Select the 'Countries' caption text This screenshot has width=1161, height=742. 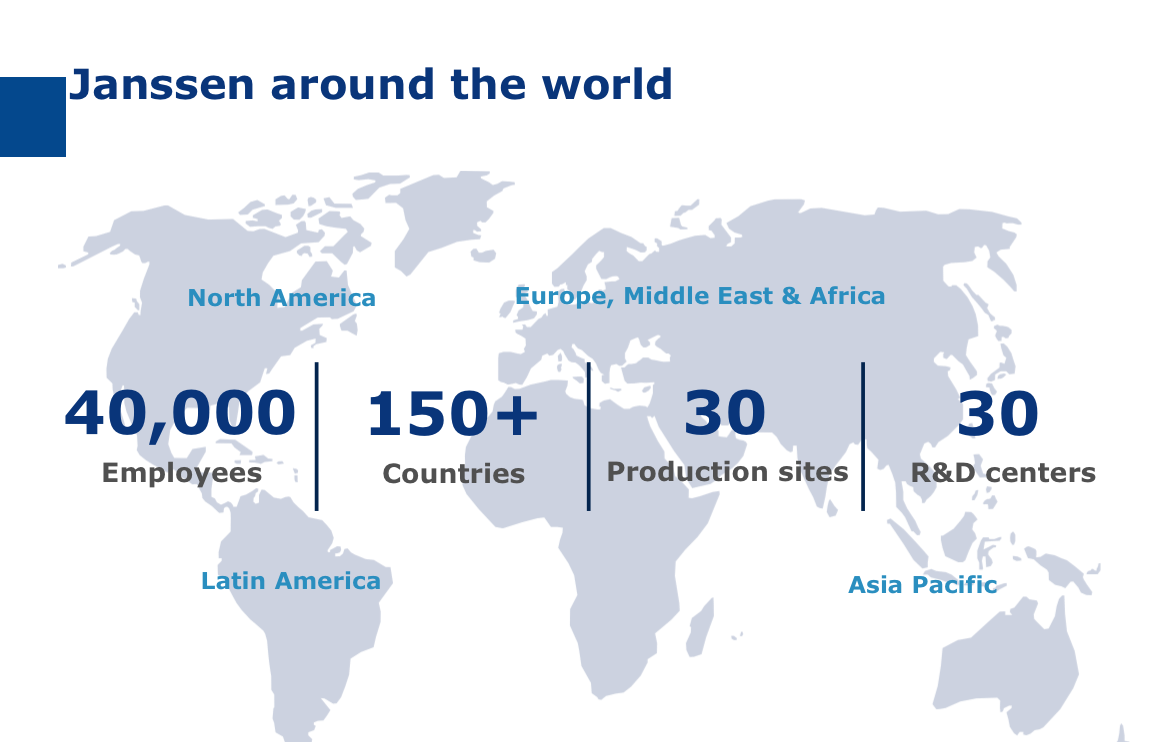(453, 473)
